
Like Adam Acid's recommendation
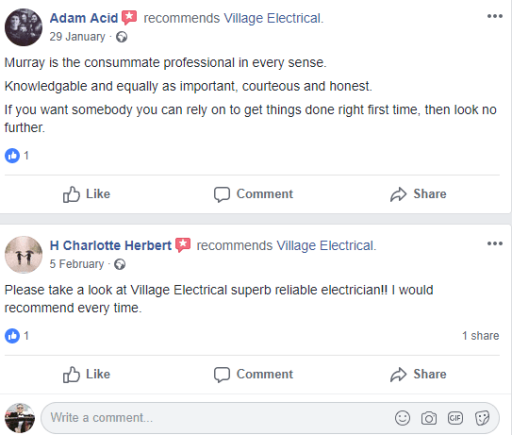(x=87, y=194)
